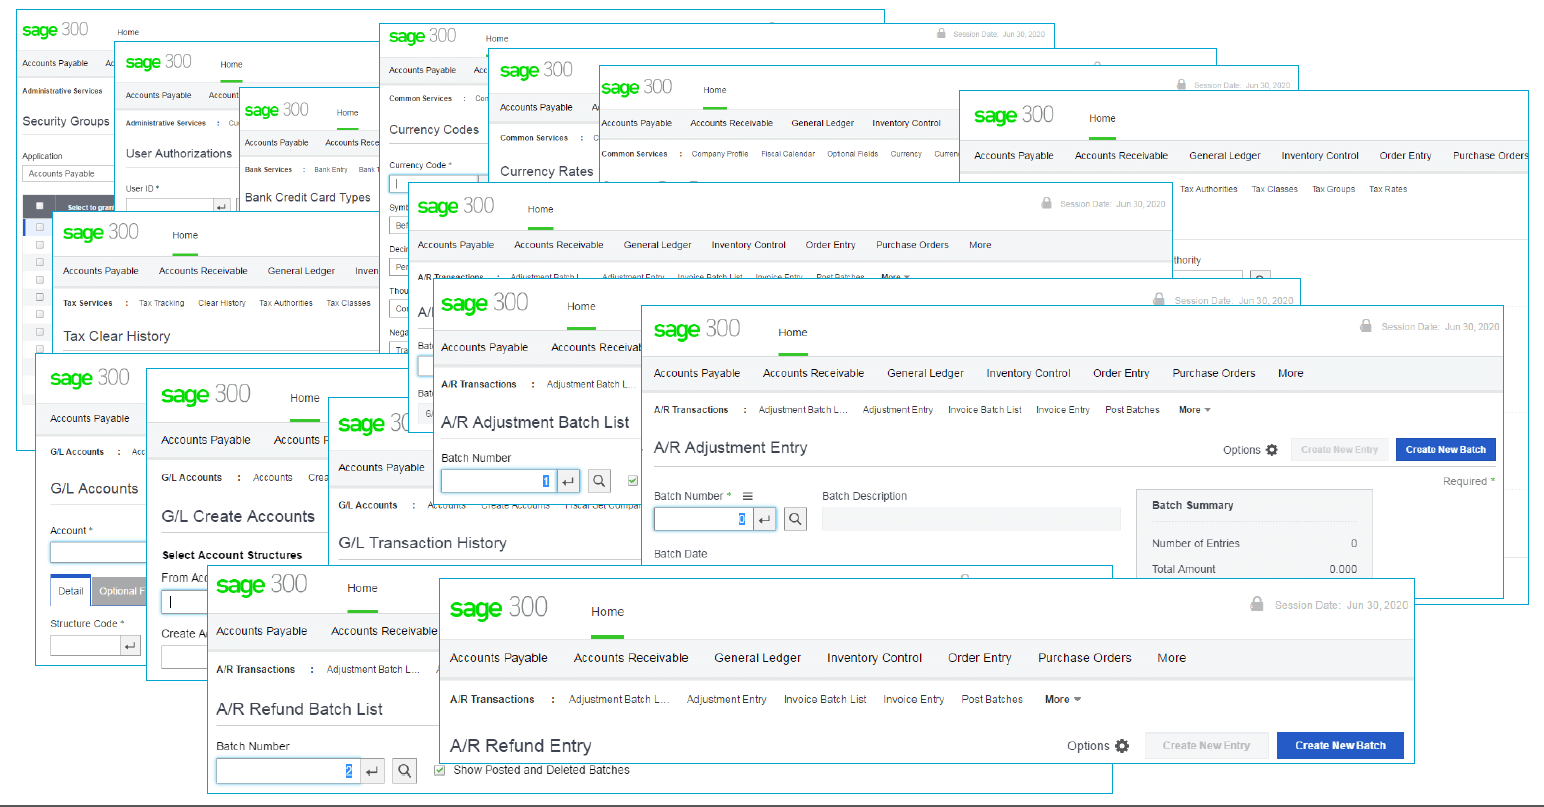Click the Currency Code field in Currency Codes
This screenshot has height=807, width=1544.
click(x=433, y=184)
